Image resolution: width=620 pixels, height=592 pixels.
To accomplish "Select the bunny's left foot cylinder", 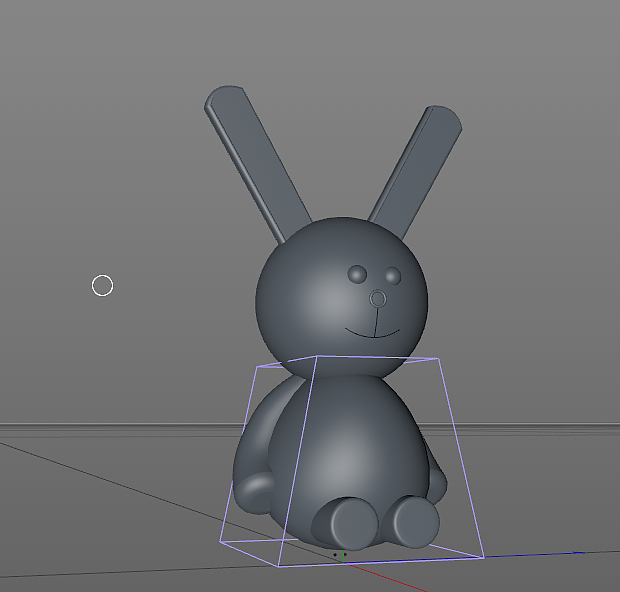I will pos(354,524).
